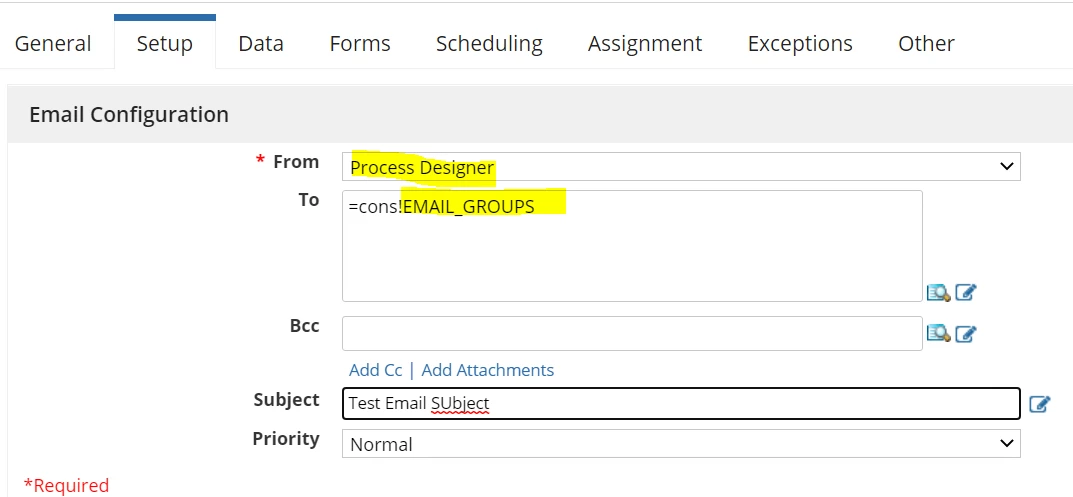The height and width of the screenshot is (497, 1073).
Task: Go to the Forms tab
Action: [x=360, y=43]
